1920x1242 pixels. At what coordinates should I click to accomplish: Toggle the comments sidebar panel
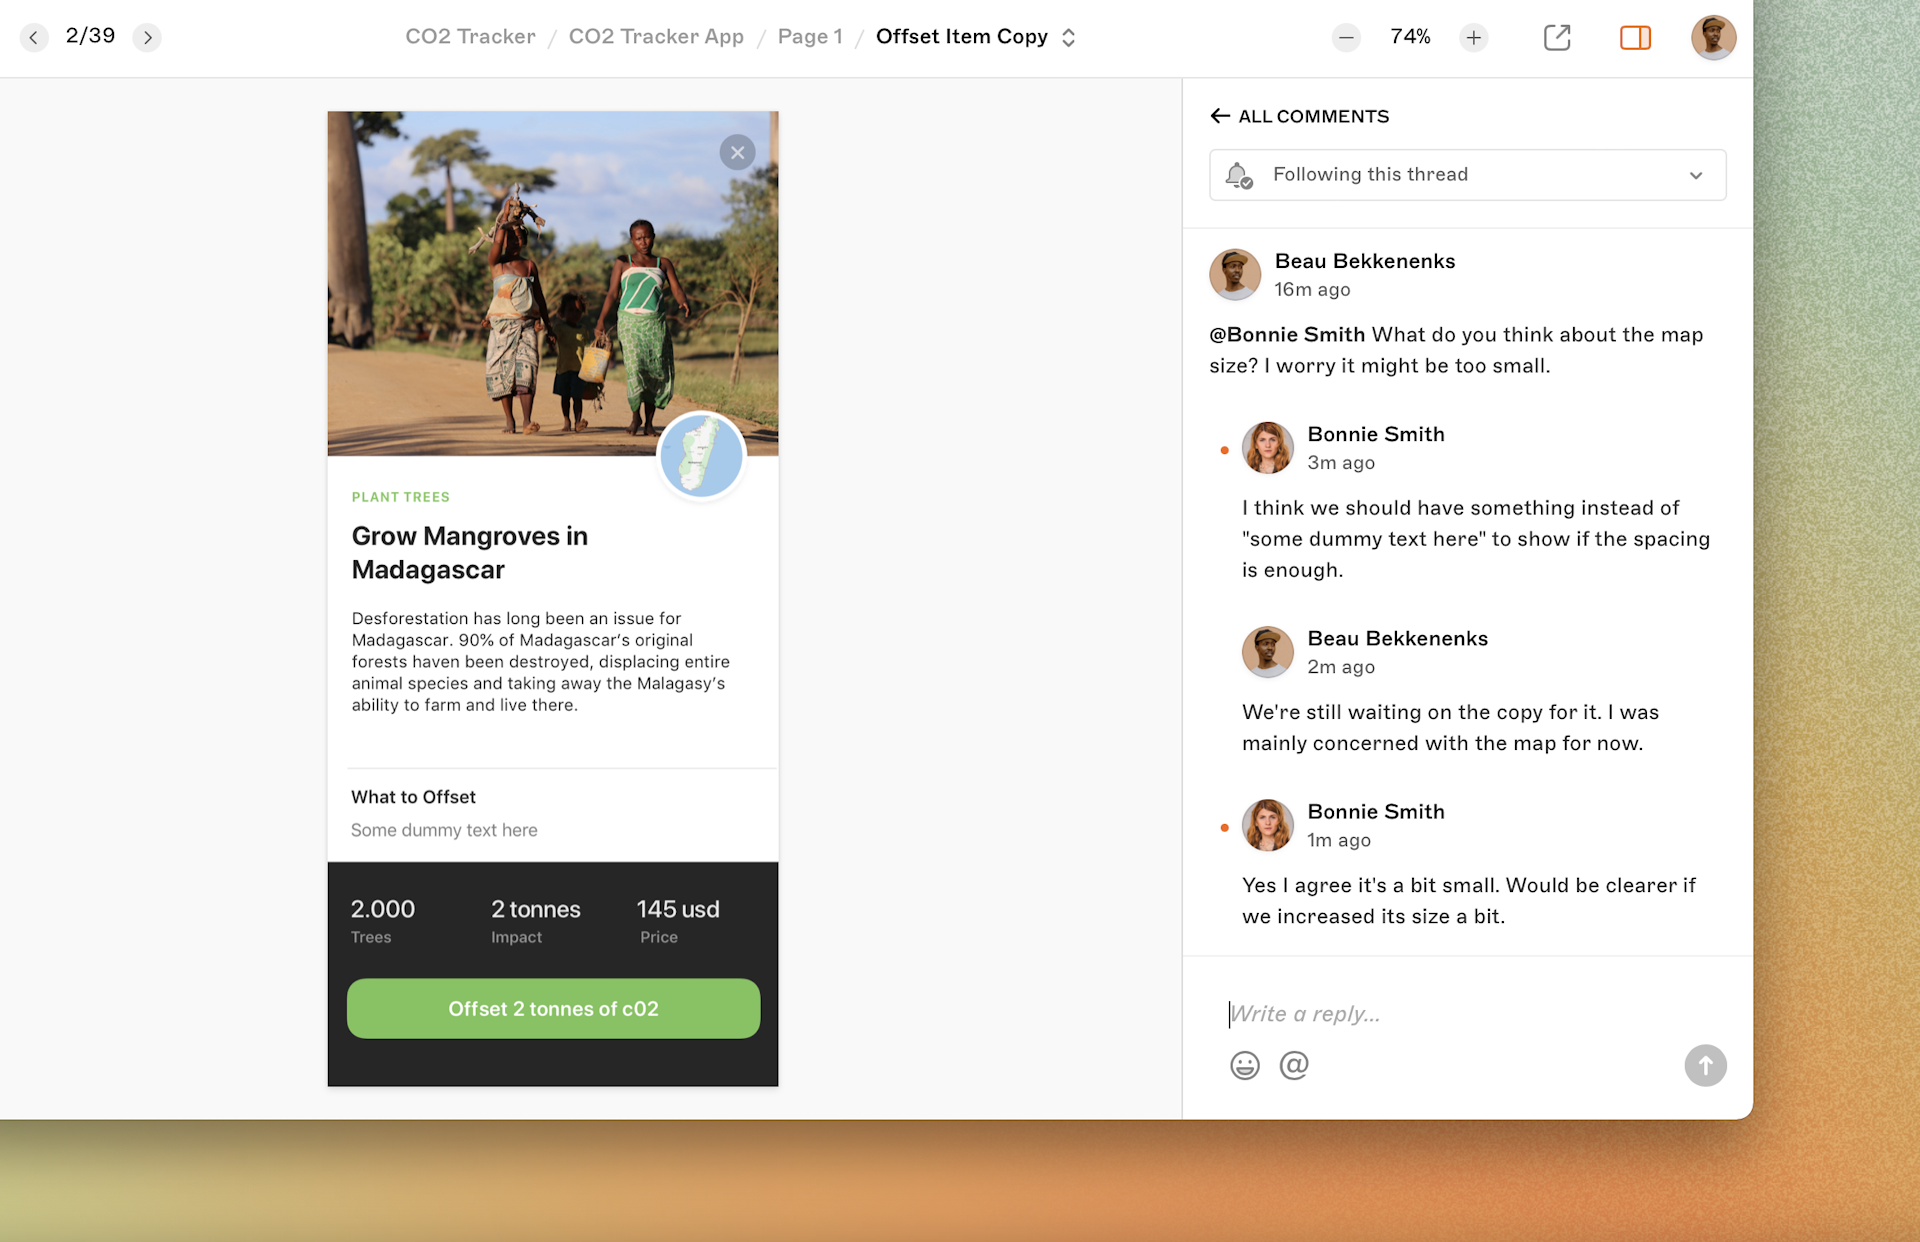click(x=1635, y=38)
